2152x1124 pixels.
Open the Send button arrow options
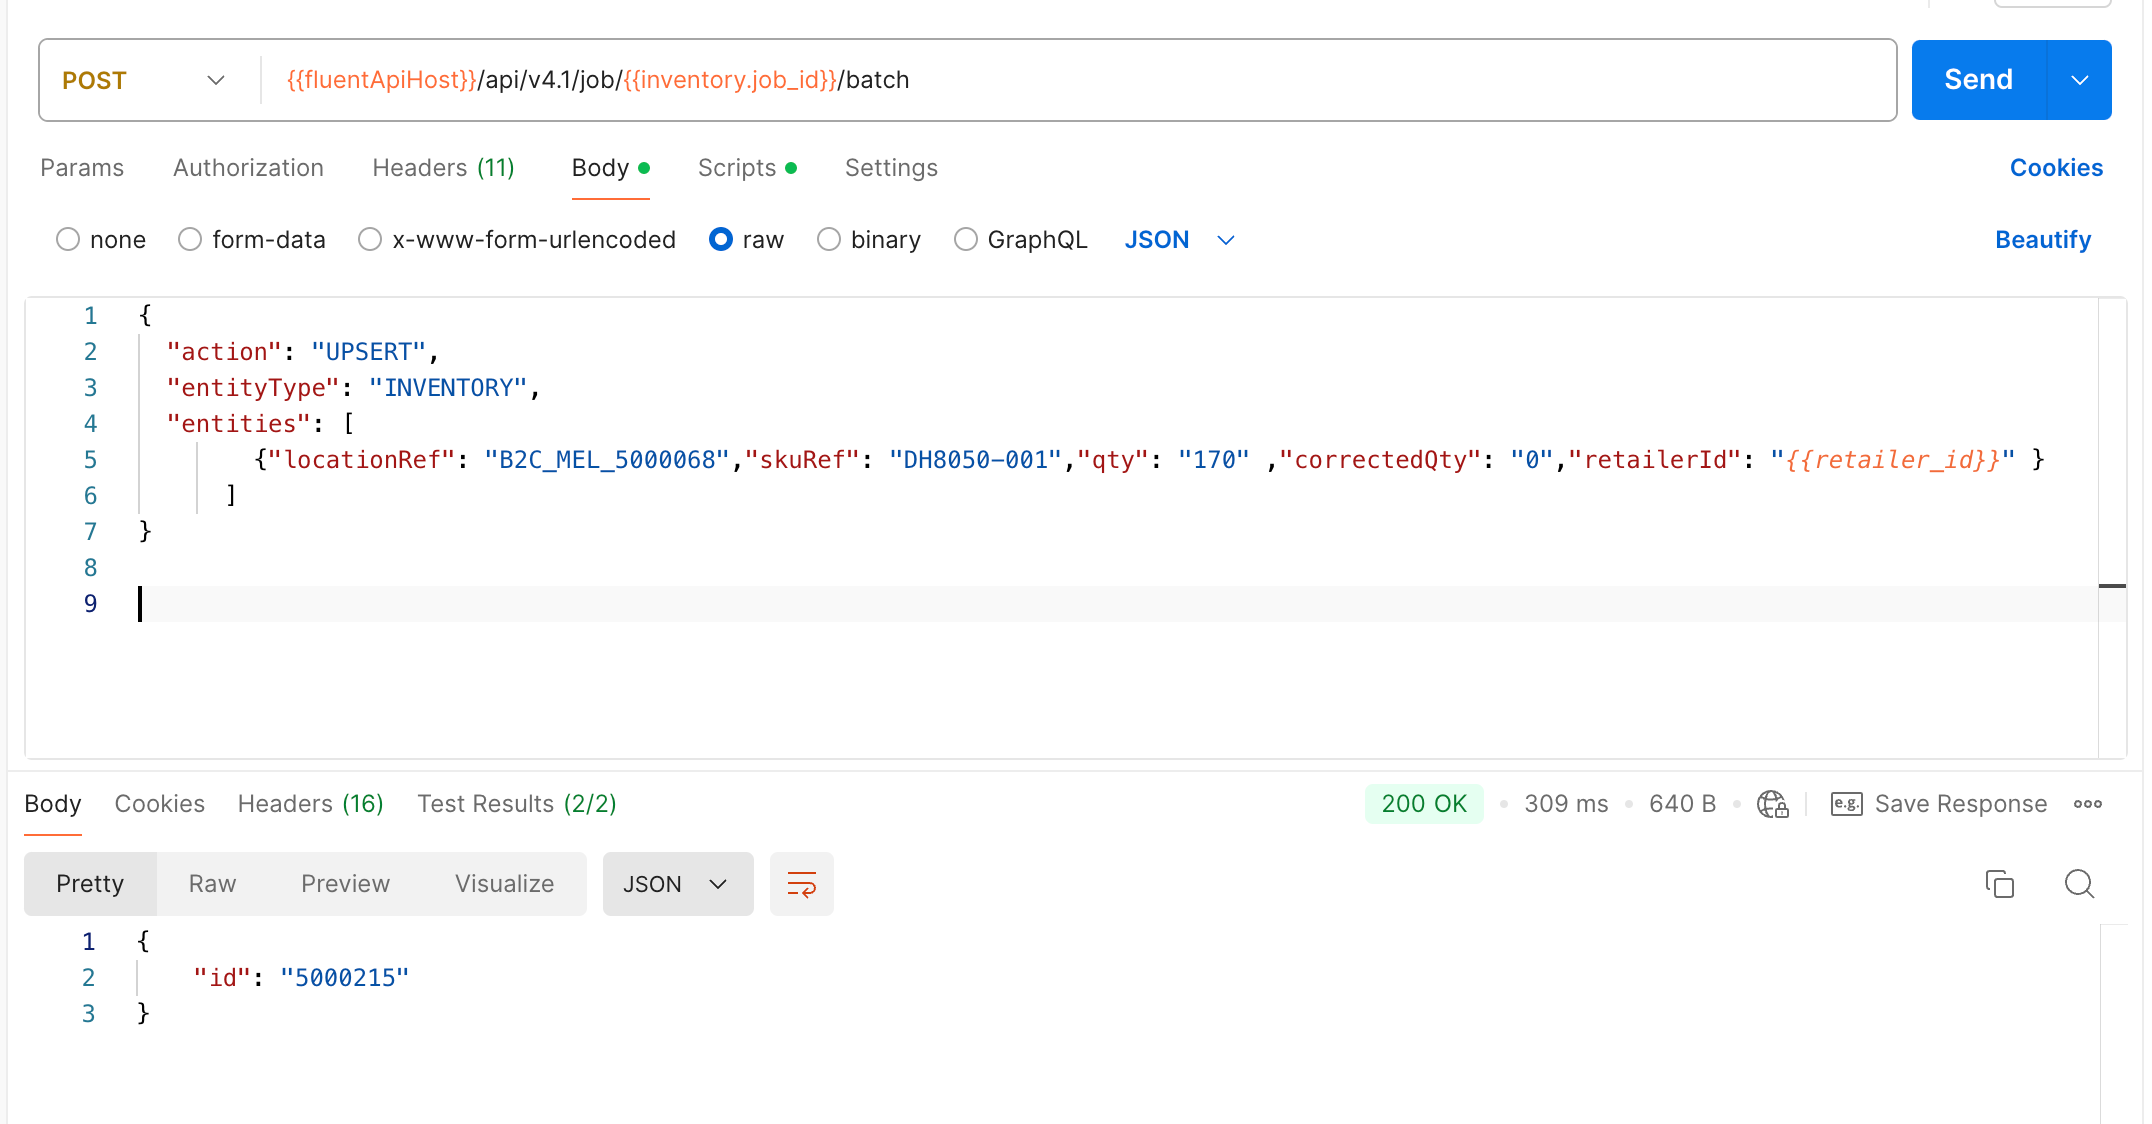point(2079,80)
